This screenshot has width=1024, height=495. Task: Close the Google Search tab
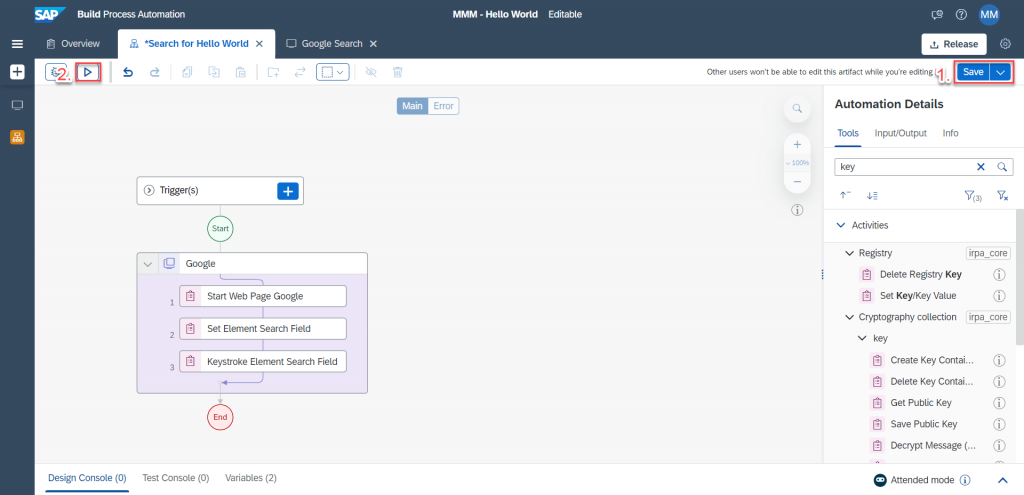pyautogui.click(x=373, y=44)
